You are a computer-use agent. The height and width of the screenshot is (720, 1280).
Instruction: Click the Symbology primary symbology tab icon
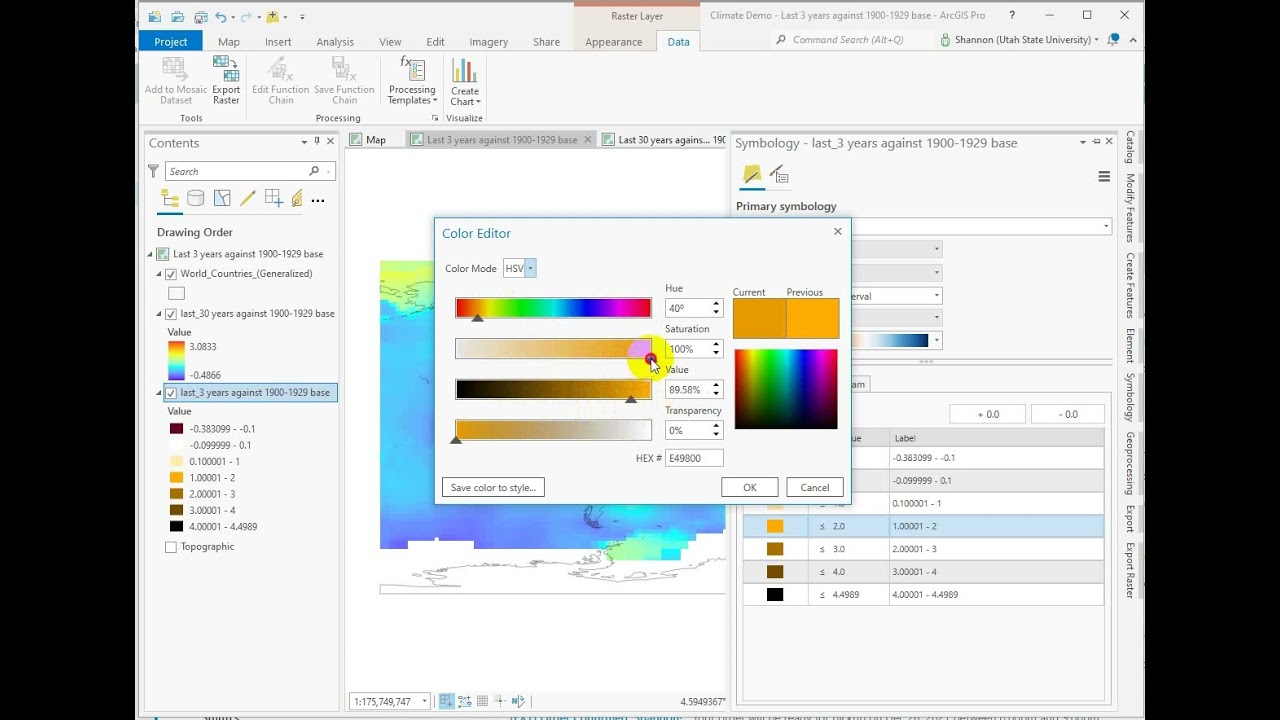[752, 175]
